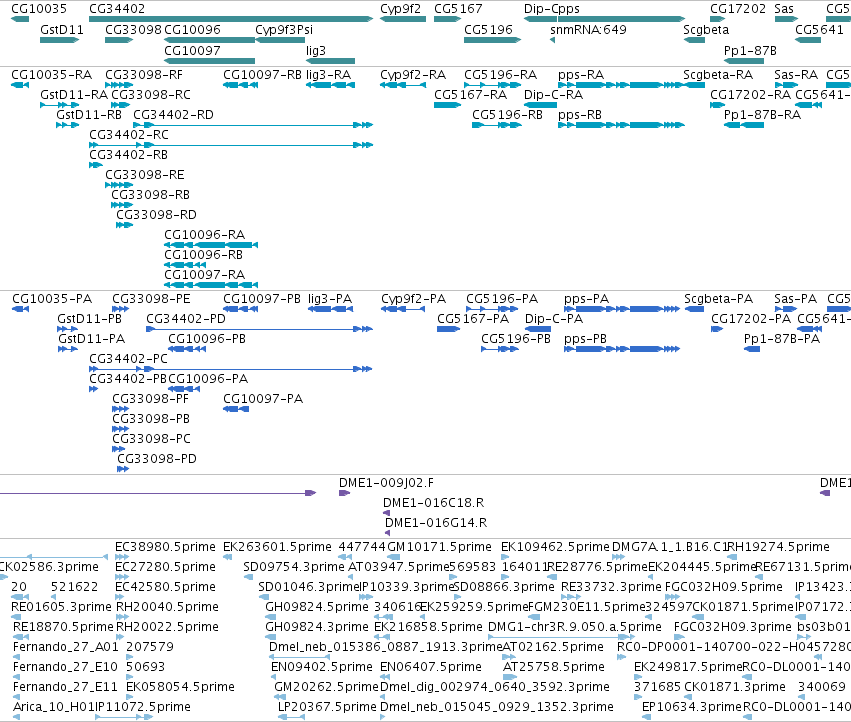
Task: Click the Fernando_27_A01 EST label
Action: 66,647
